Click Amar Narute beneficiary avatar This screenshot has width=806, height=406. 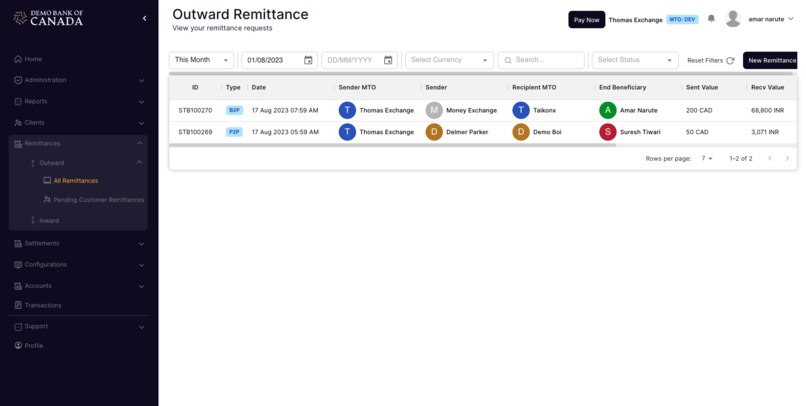[608, 110]
